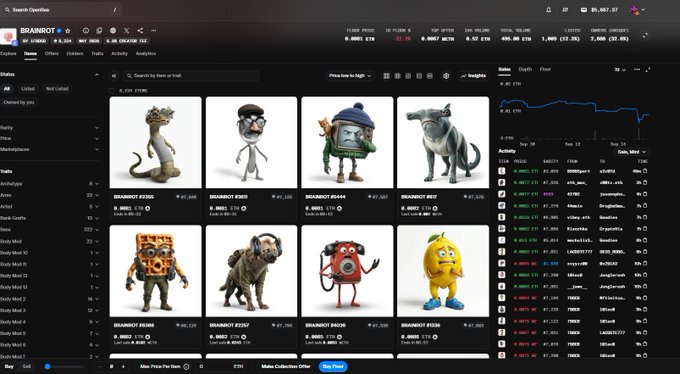This screenshot has height=374, width=680.
Task: Switch to Sell mode in bottom bar
Action: [26, 367]
